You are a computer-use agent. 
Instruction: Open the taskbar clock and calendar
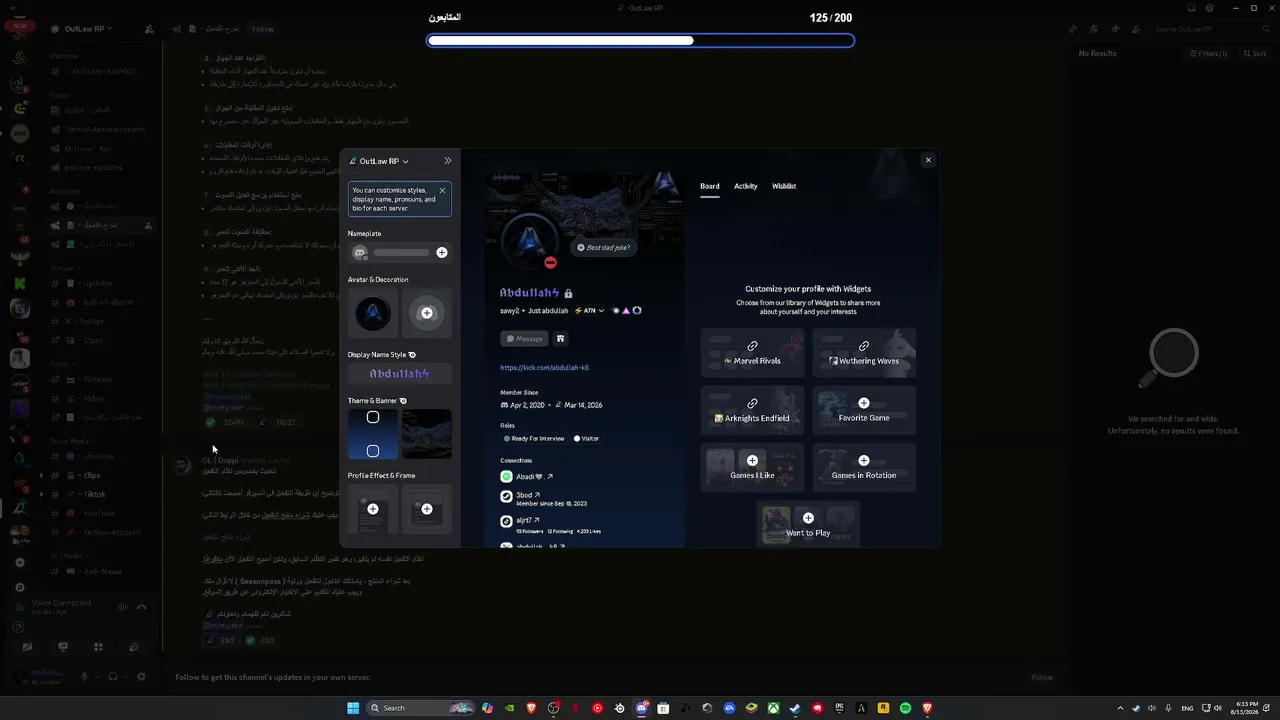(x=1246, y=708)
